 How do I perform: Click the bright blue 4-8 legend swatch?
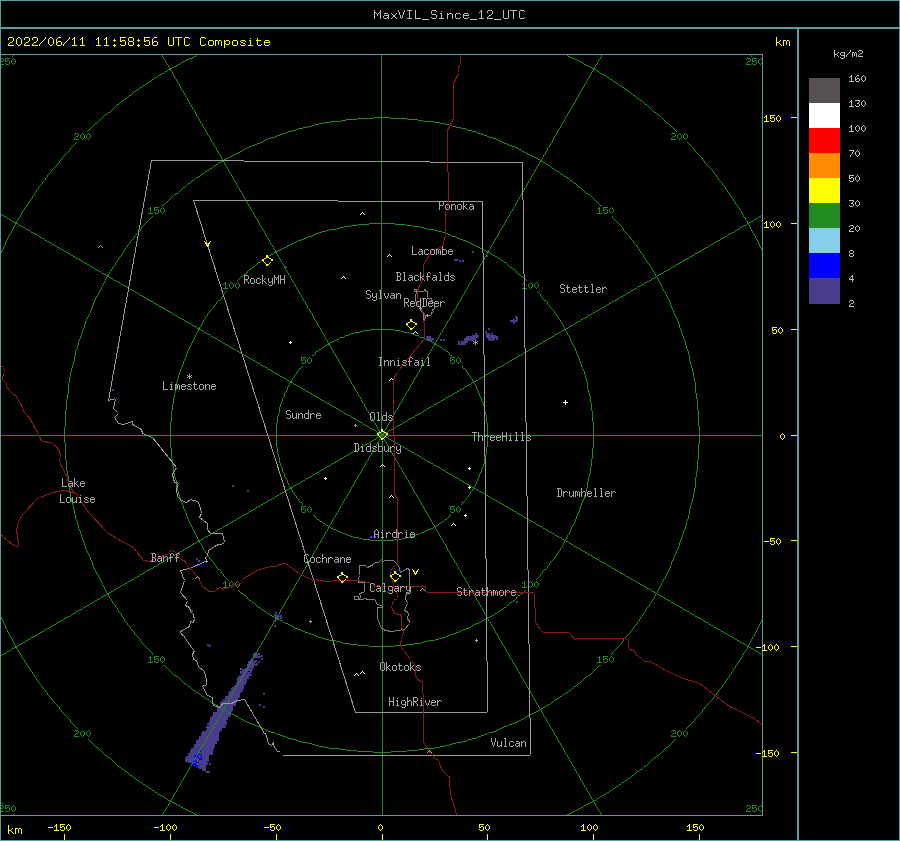(824, 266)
